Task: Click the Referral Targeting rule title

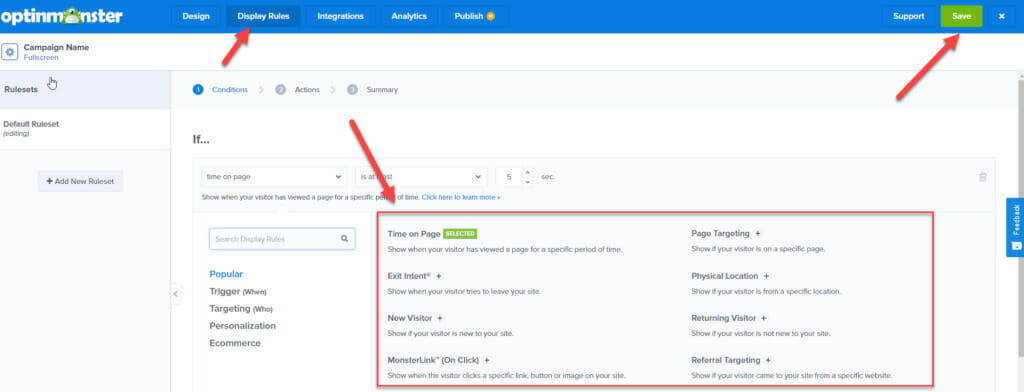Action: [726, 360]
